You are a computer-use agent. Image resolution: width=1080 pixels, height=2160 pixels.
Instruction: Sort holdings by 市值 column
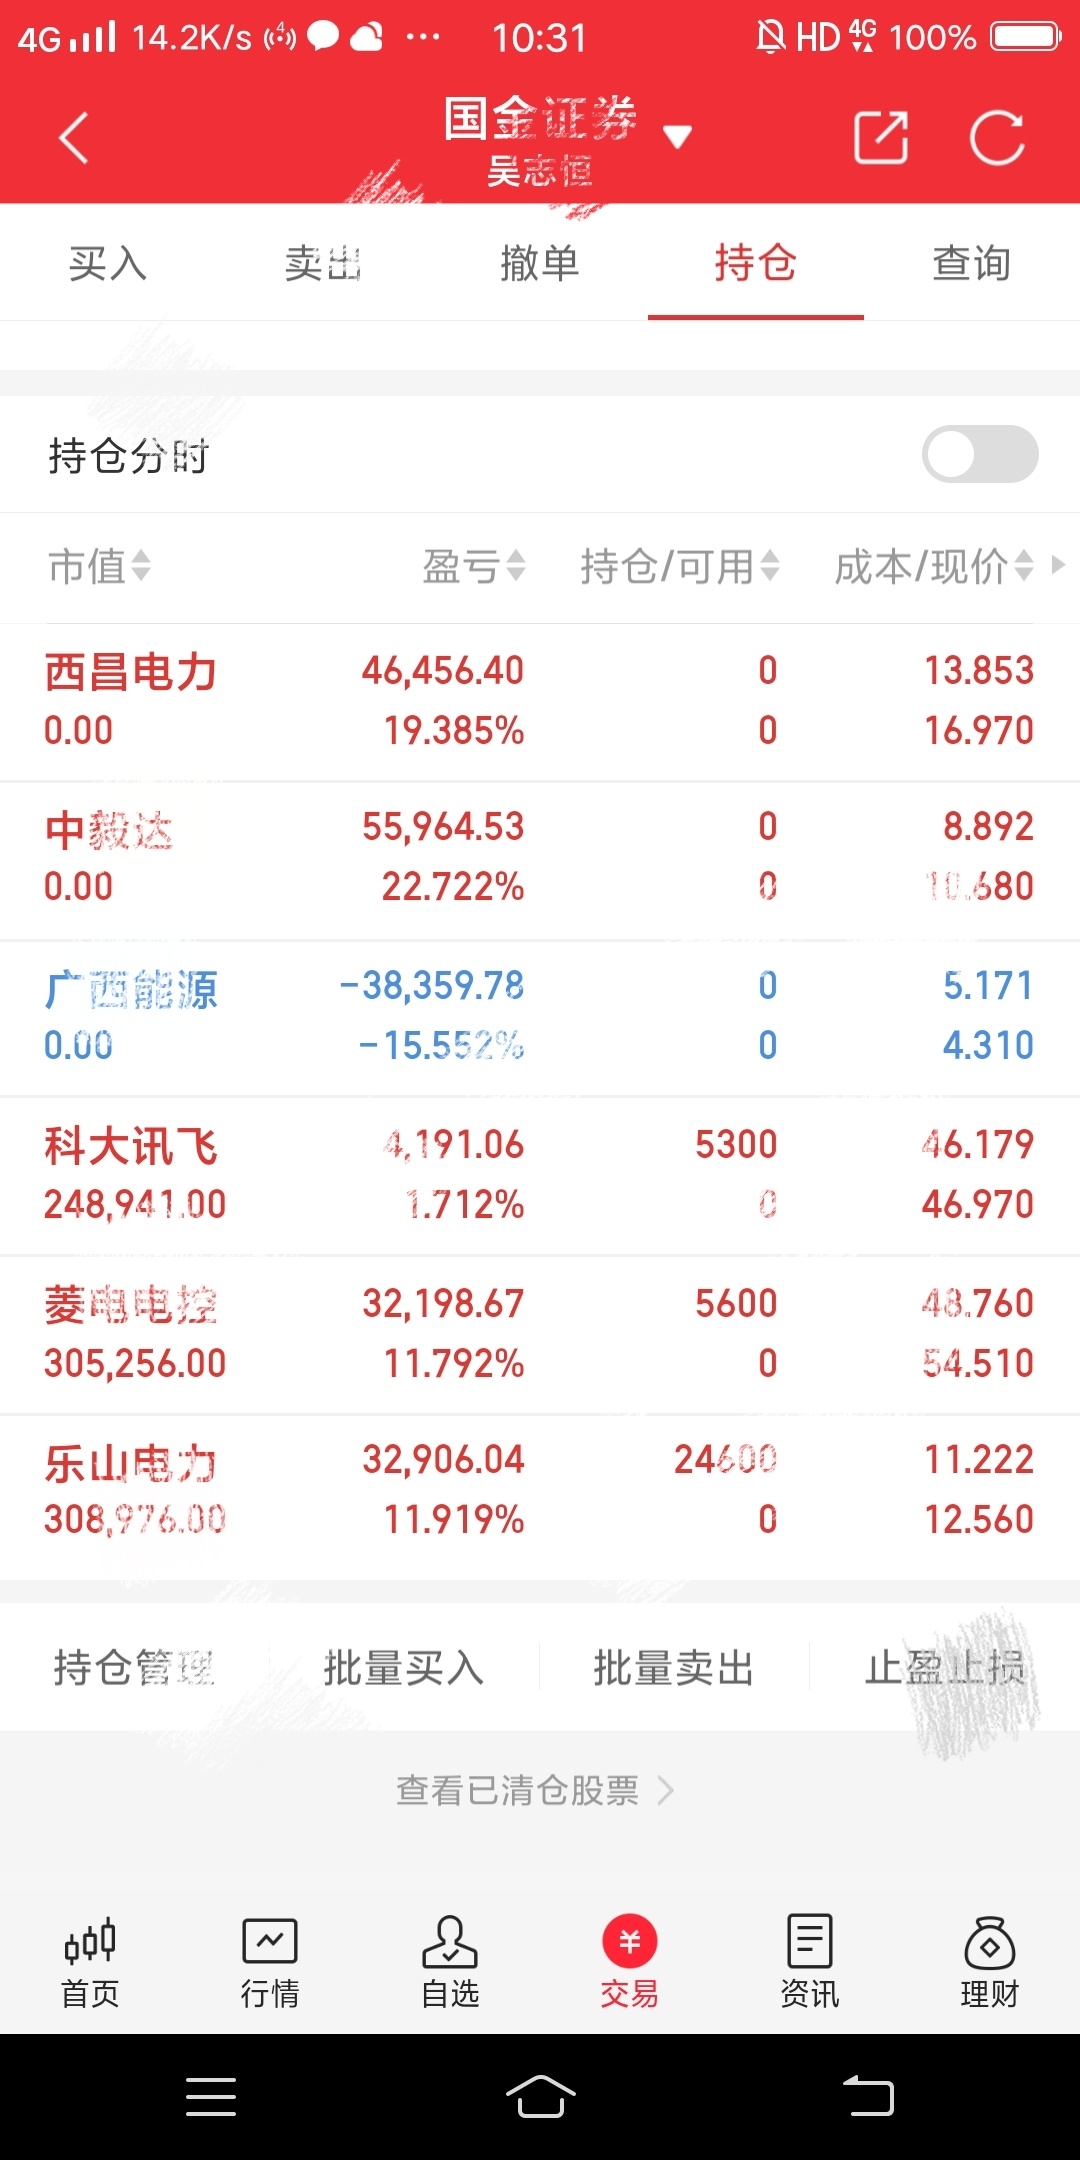pos(99,566)
